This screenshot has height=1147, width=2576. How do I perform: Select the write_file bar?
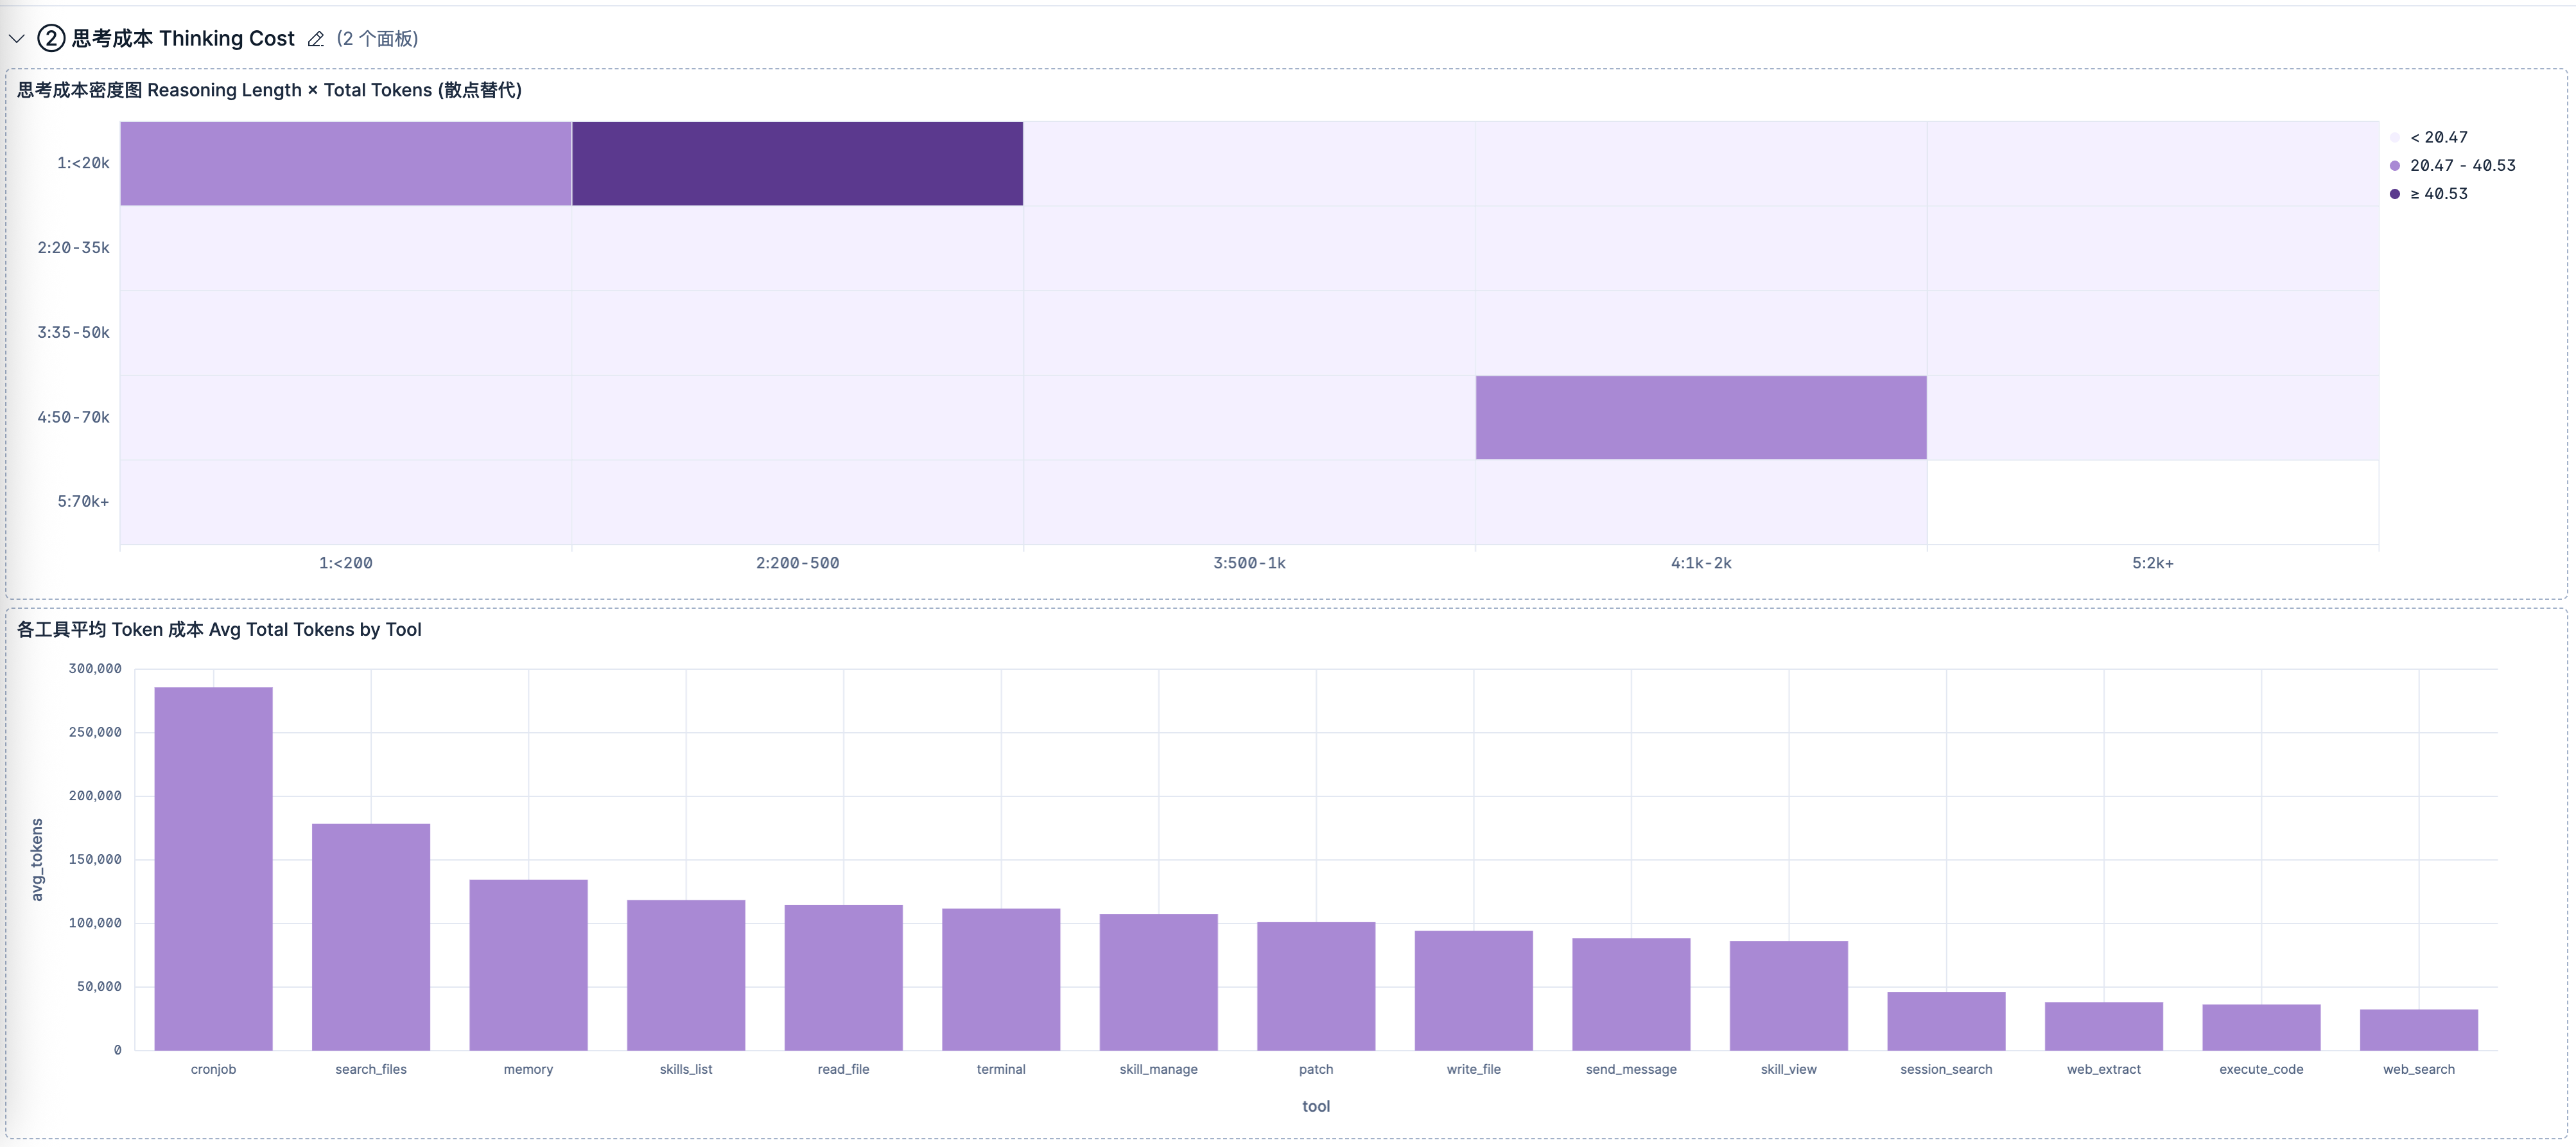click(1474, 990)
